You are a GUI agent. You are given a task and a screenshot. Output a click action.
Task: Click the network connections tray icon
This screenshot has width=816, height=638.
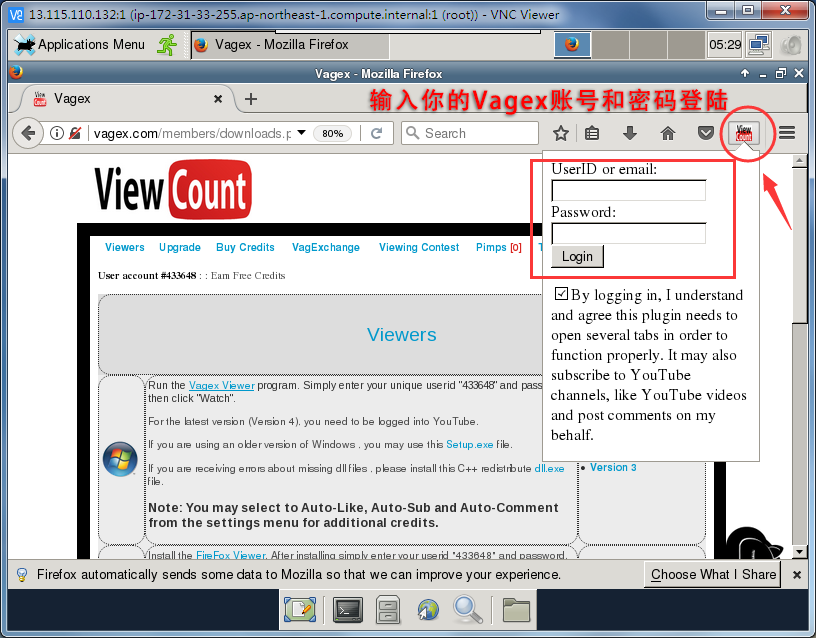(759, 45)
